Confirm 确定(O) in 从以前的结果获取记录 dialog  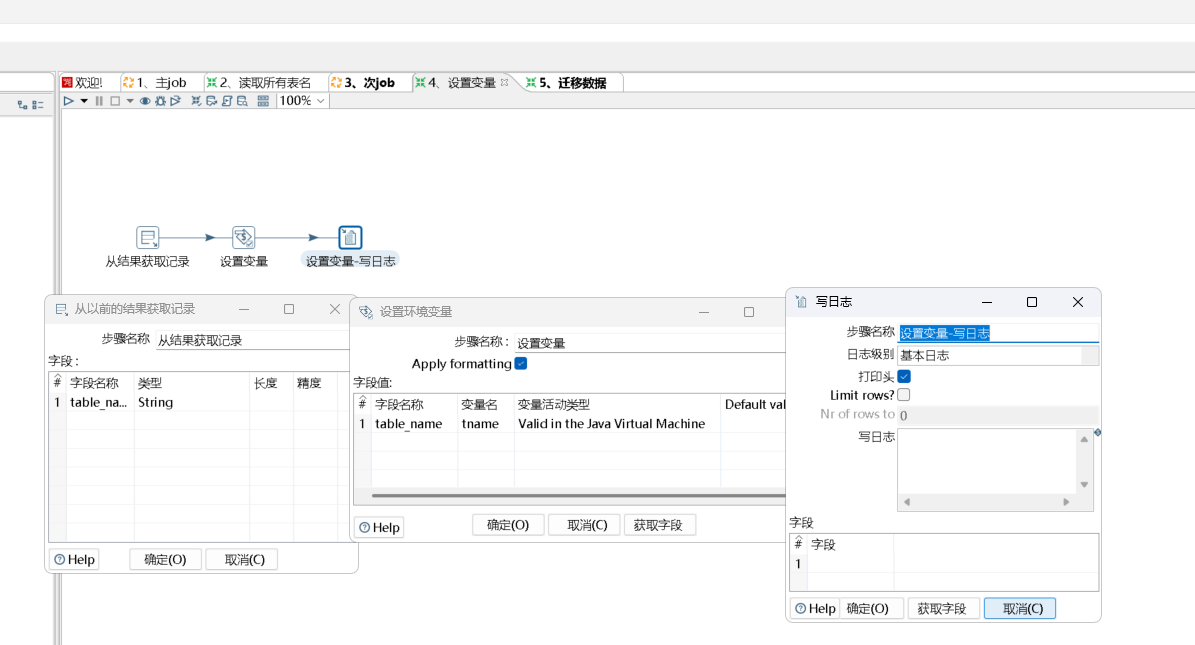(165, 560)
